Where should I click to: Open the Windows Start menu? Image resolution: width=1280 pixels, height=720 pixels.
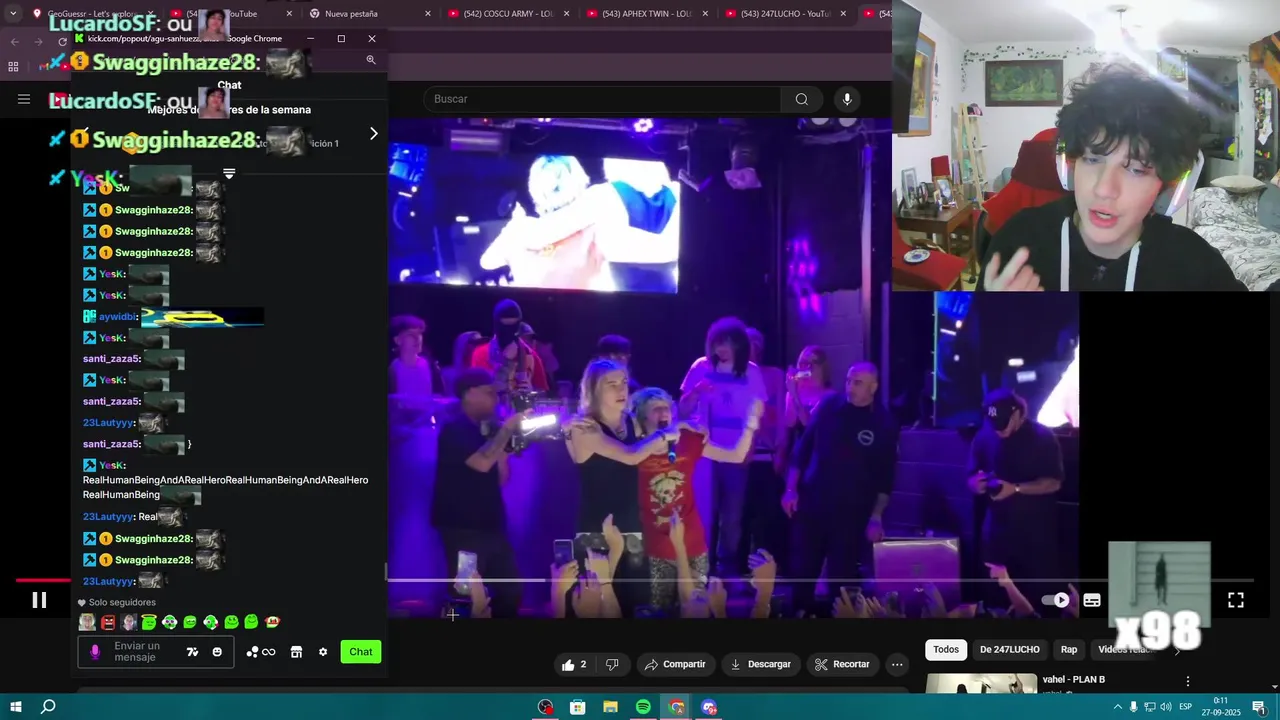point(15,707)
